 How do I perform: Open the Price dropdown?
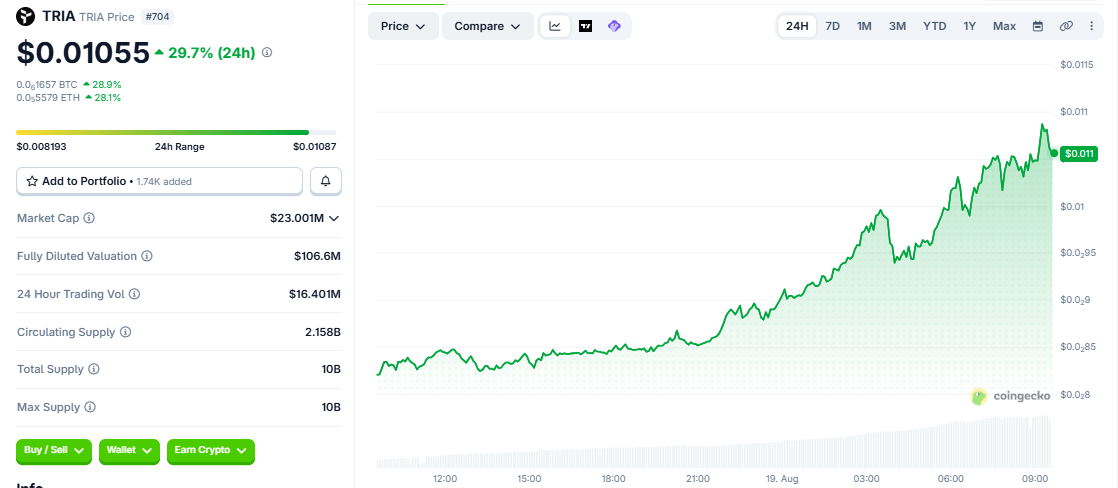[x=403, y=26]
